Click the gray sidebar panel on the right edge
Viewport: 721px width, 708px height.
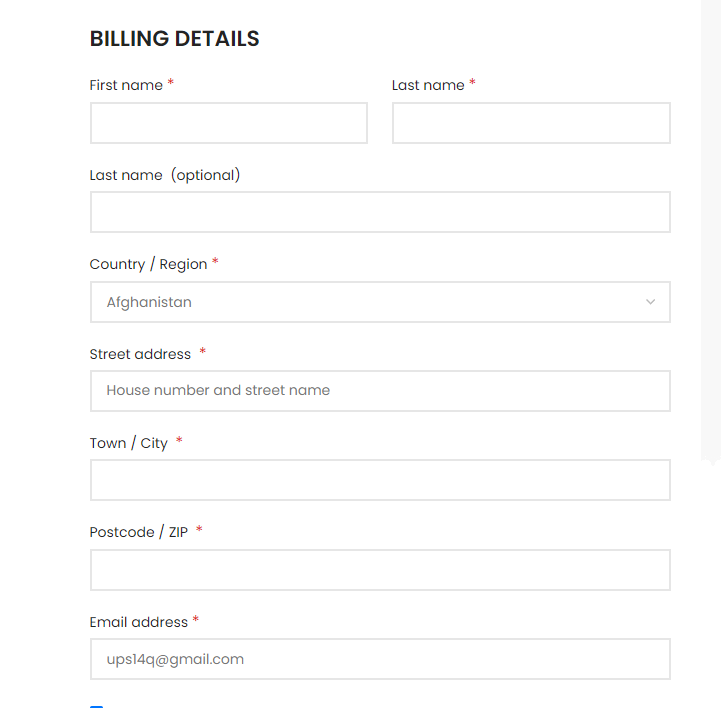pyautogui.click(x=710, y=220)
